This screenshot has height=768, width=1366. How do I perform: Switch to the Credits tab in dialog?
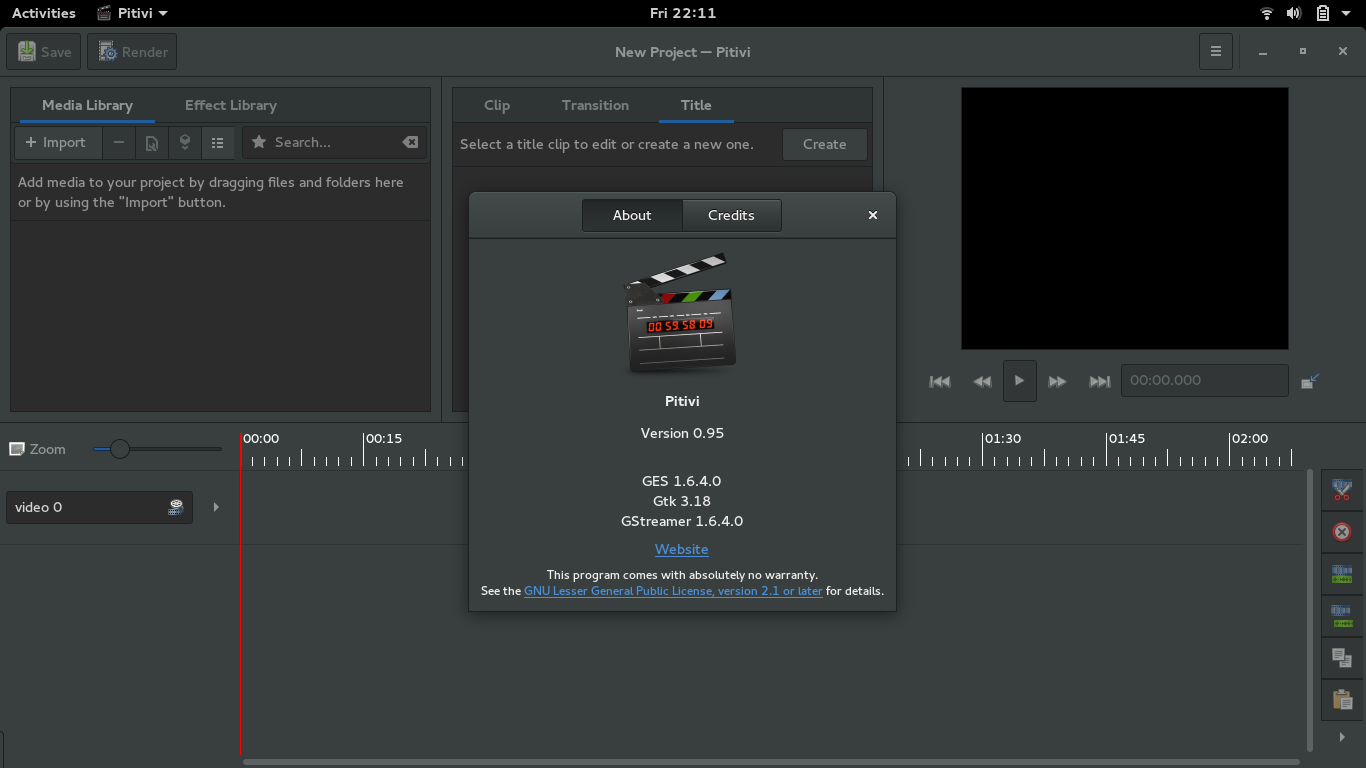point(731,215)
